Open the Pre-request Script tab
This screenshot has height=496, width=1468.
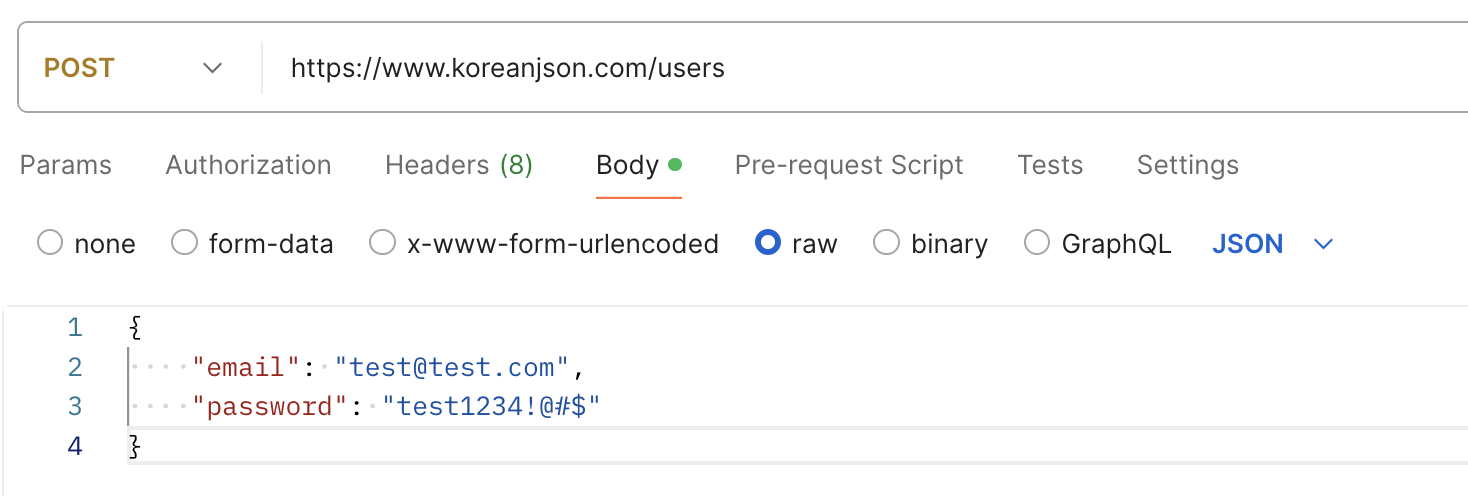click(x=849, y=165)
